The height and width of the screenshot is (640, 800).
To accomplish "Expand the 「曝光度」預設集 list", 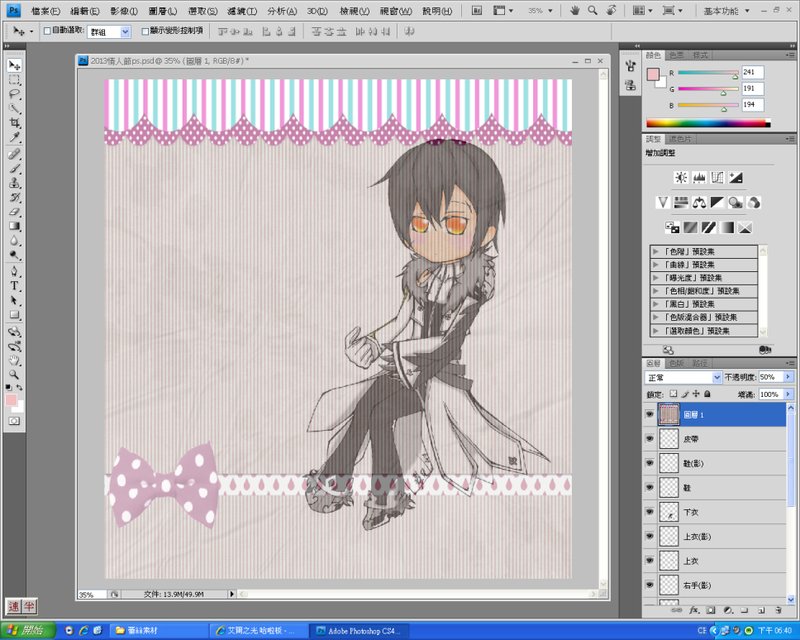I will (656, 278).
